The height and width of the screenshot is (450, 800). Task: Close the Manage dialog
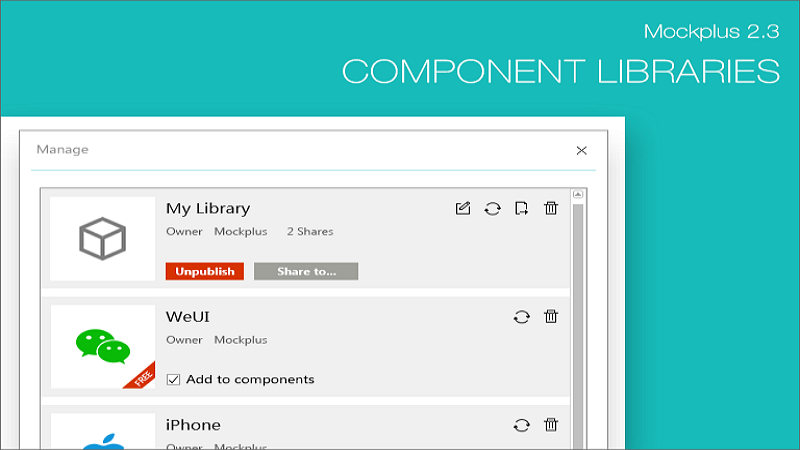(x=581, y=150)
